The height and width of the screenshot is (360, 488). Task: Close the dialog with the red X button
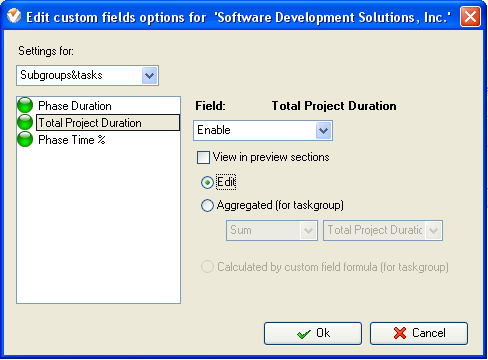tap(470, 16)
